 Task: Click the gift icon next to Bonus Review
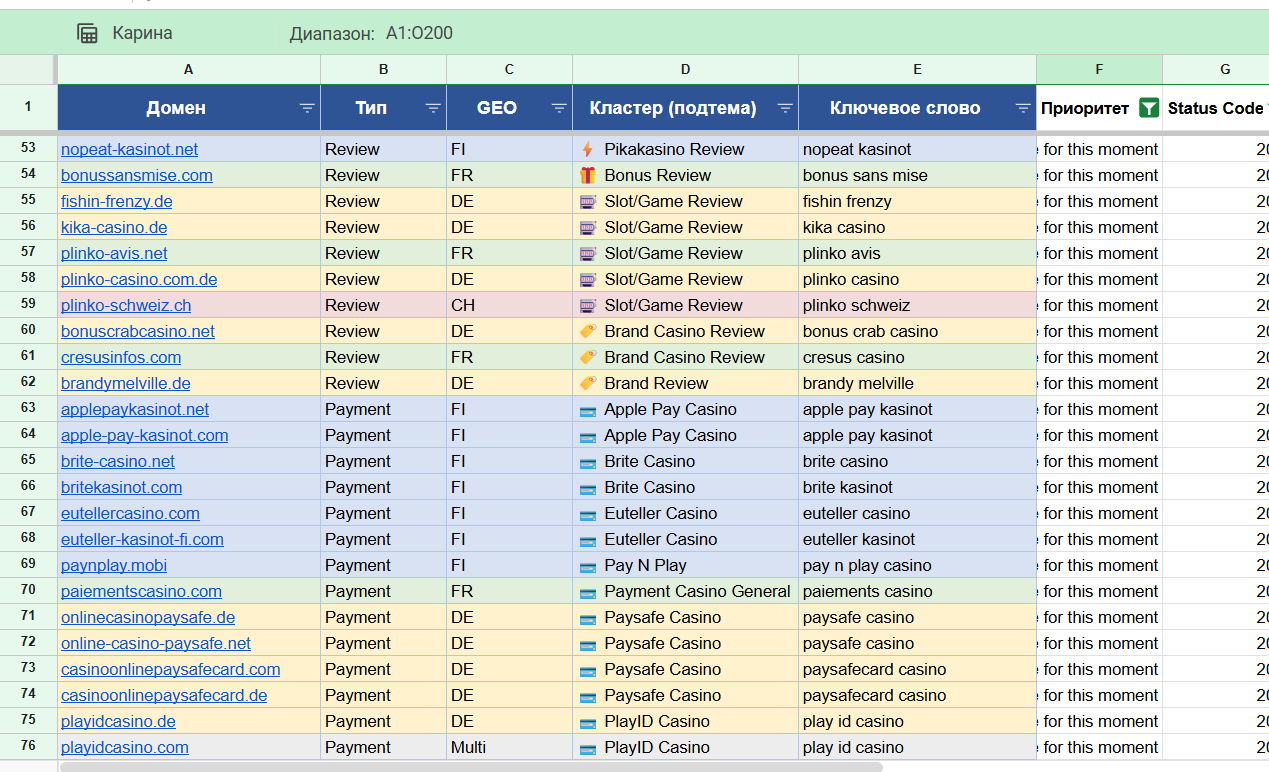coord(587,175)
